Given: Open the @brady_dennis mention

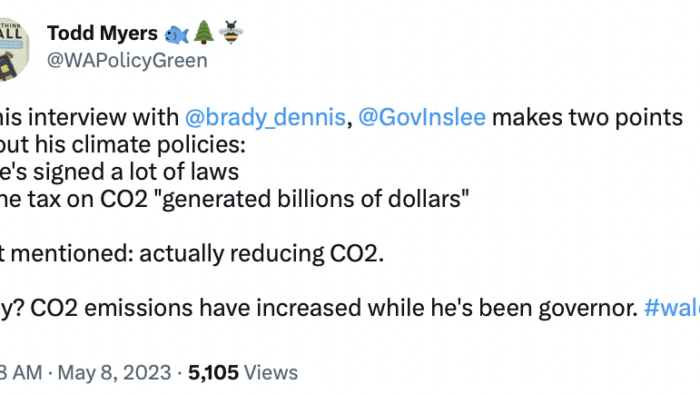Looking at the screenshot, I should click(265, 117).
